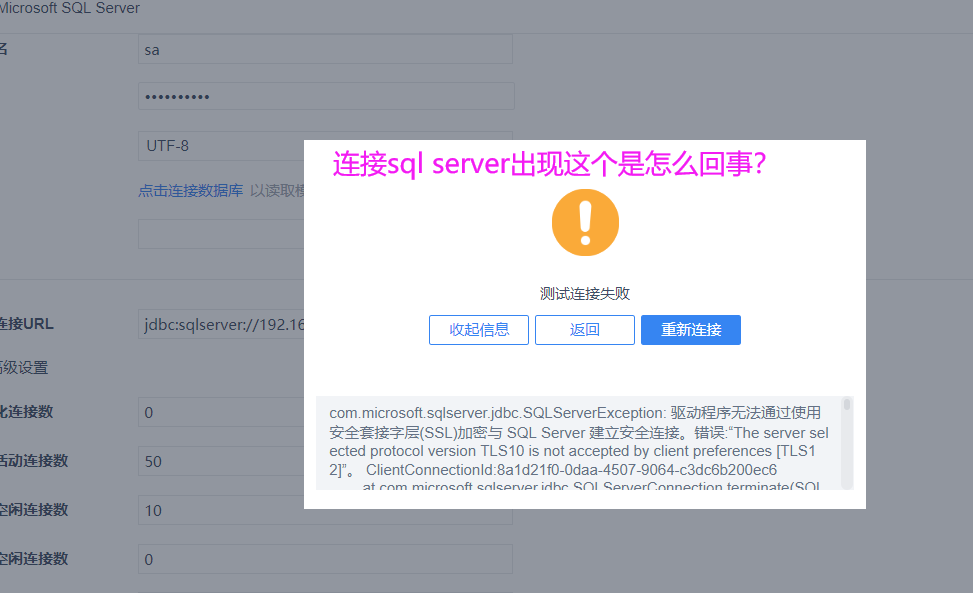Click the empty field below 点击连接数据库

pyautogui.click(x=221, y=234)
